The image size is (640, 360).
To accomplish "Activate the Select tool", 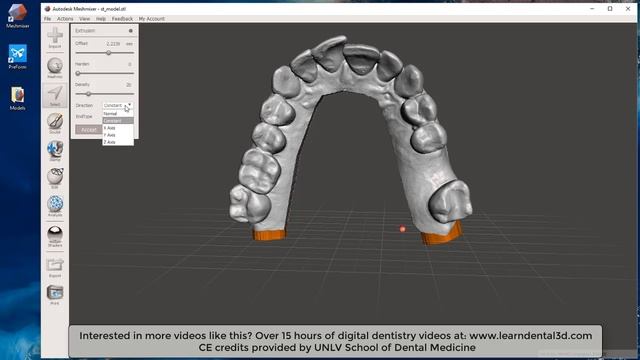I will pyautogui.click(x=55, y=96).
